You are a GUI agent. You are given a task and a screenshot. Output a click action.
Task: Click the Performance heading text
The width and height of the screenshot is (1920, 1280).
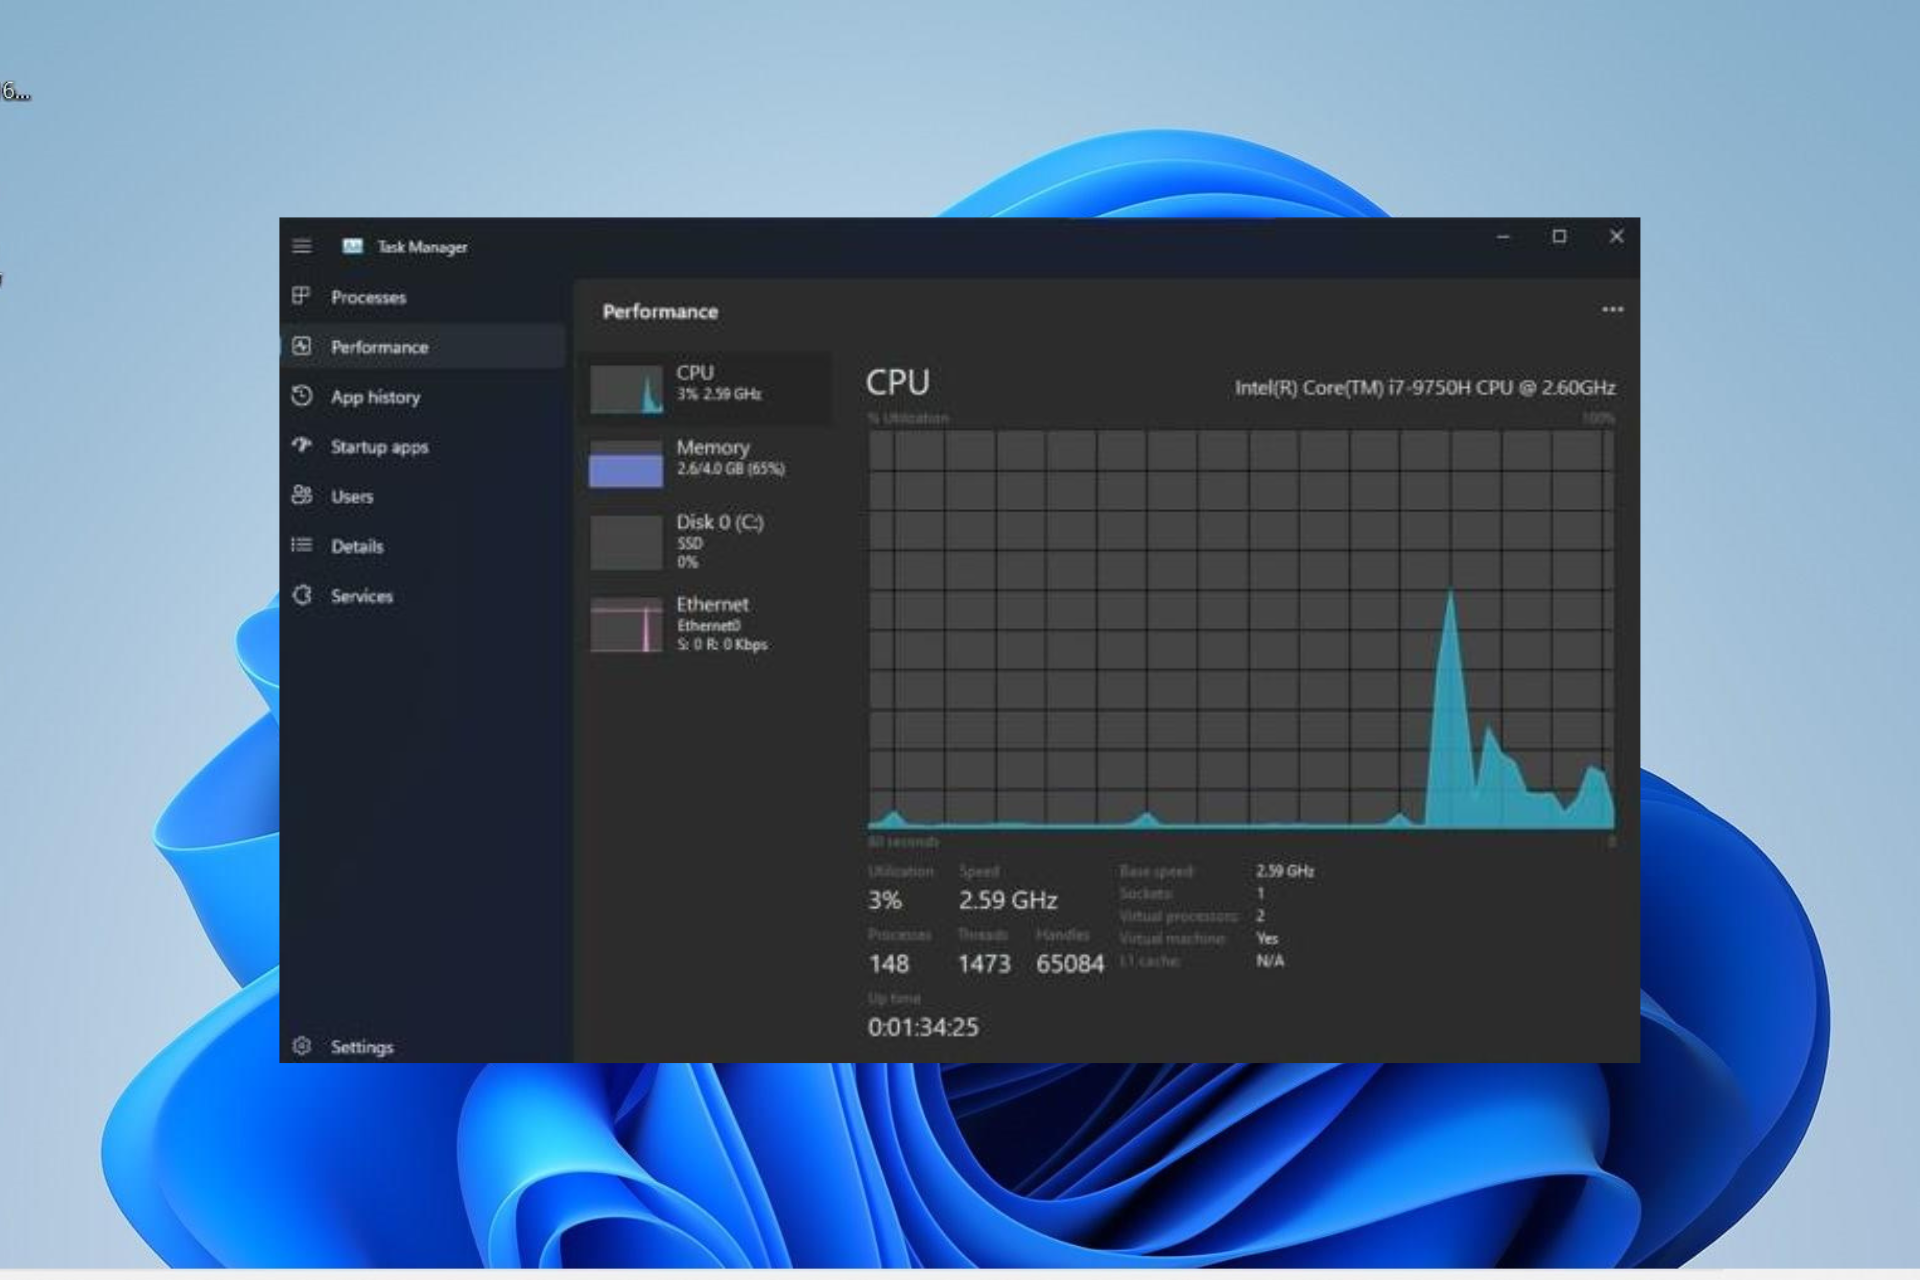[660, 311]
